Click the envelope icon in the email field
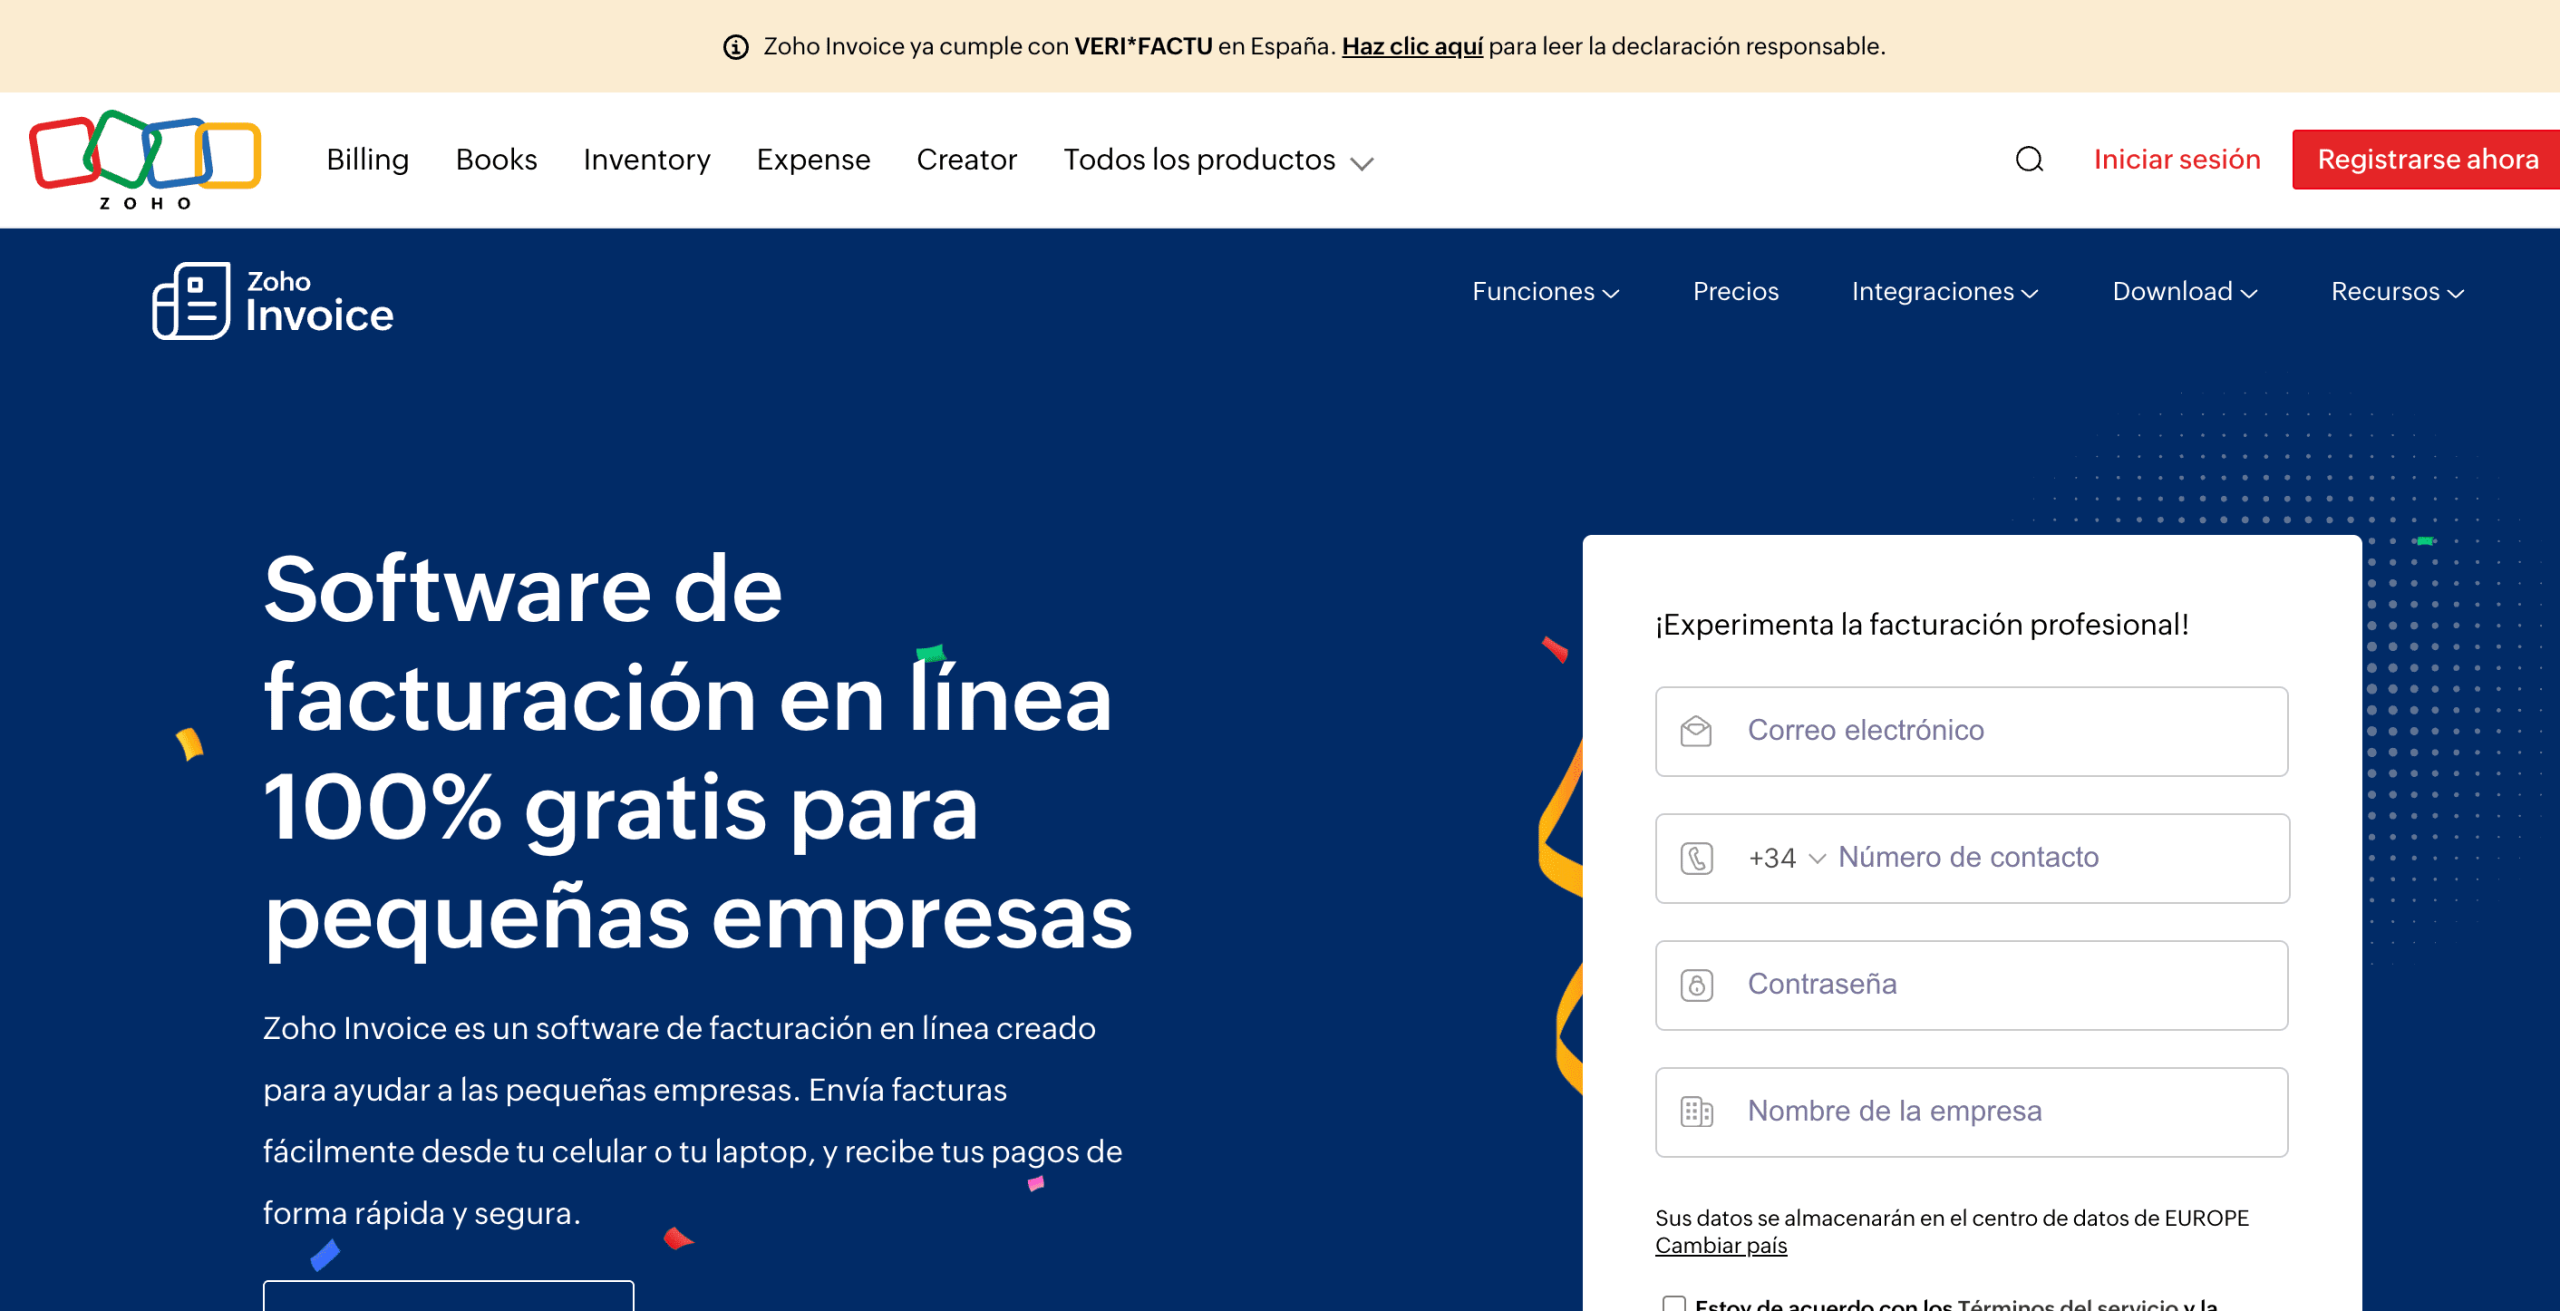The width and height of the screenshot is (2560, 1311). [x=1696, y=731]
